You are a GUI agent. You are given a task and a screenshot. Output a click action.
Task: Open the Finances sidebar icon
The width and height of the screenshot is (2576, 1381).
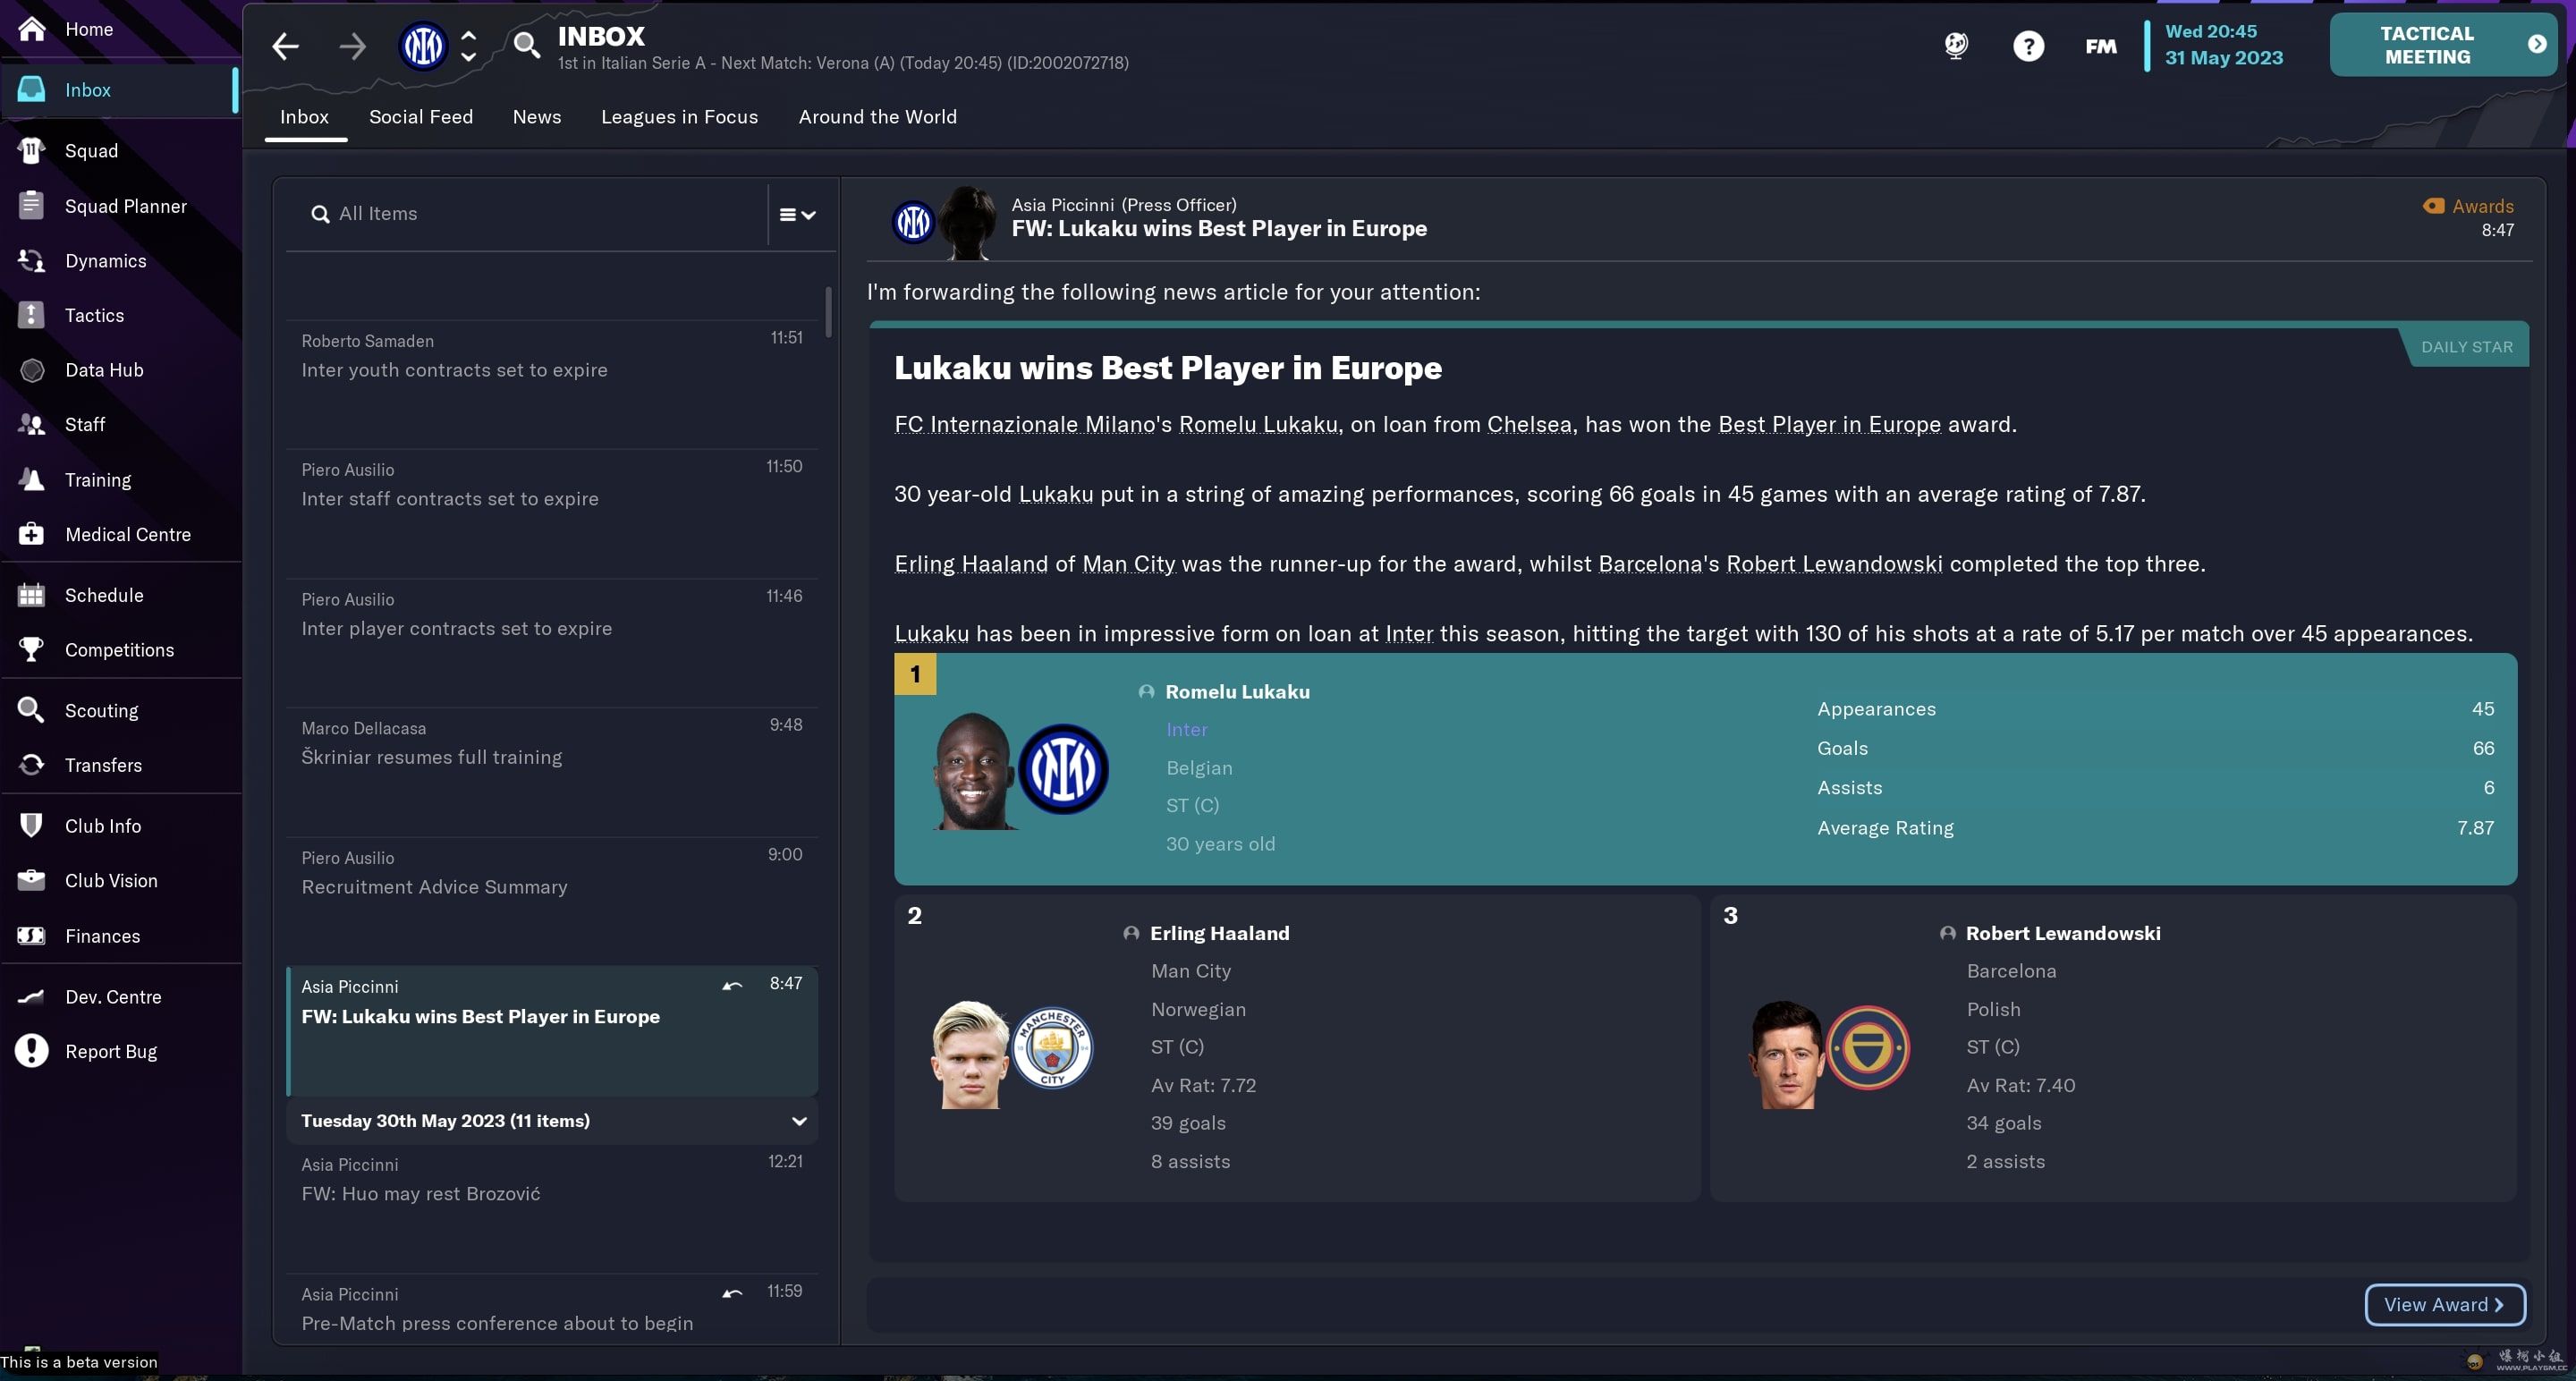tap(31, 936)
